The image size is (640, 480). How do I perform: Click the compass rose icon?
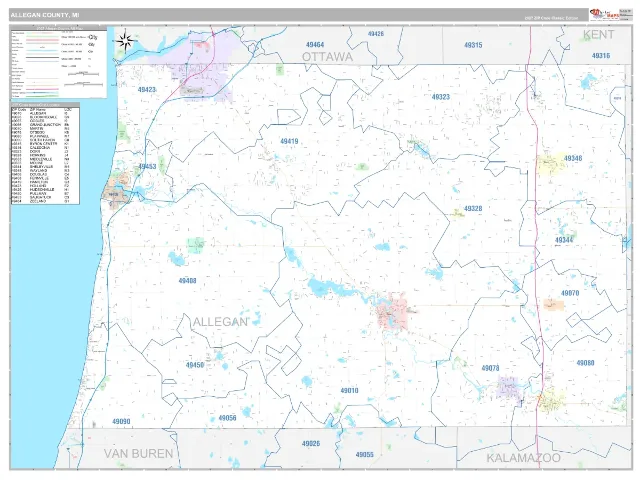(126, 41)
